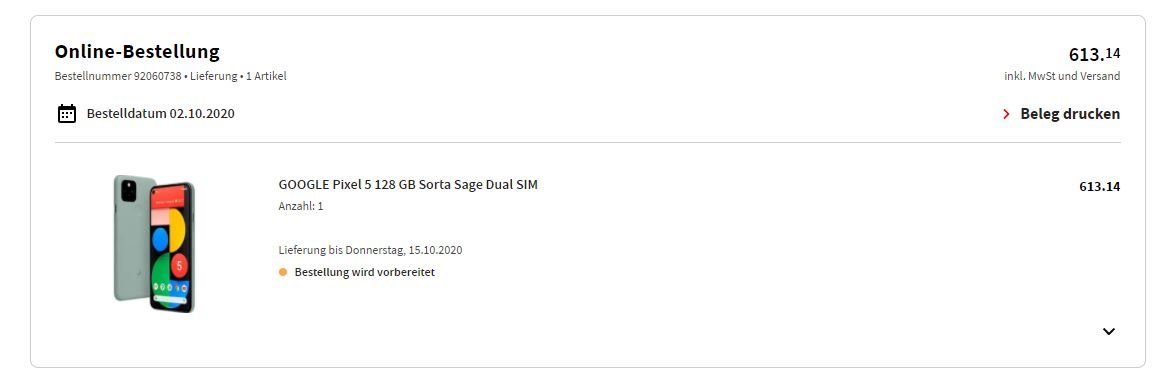The image size is (1167, 380).
Task: Click the Bestellung wird vorbereitet status
Action: [365, 272]
